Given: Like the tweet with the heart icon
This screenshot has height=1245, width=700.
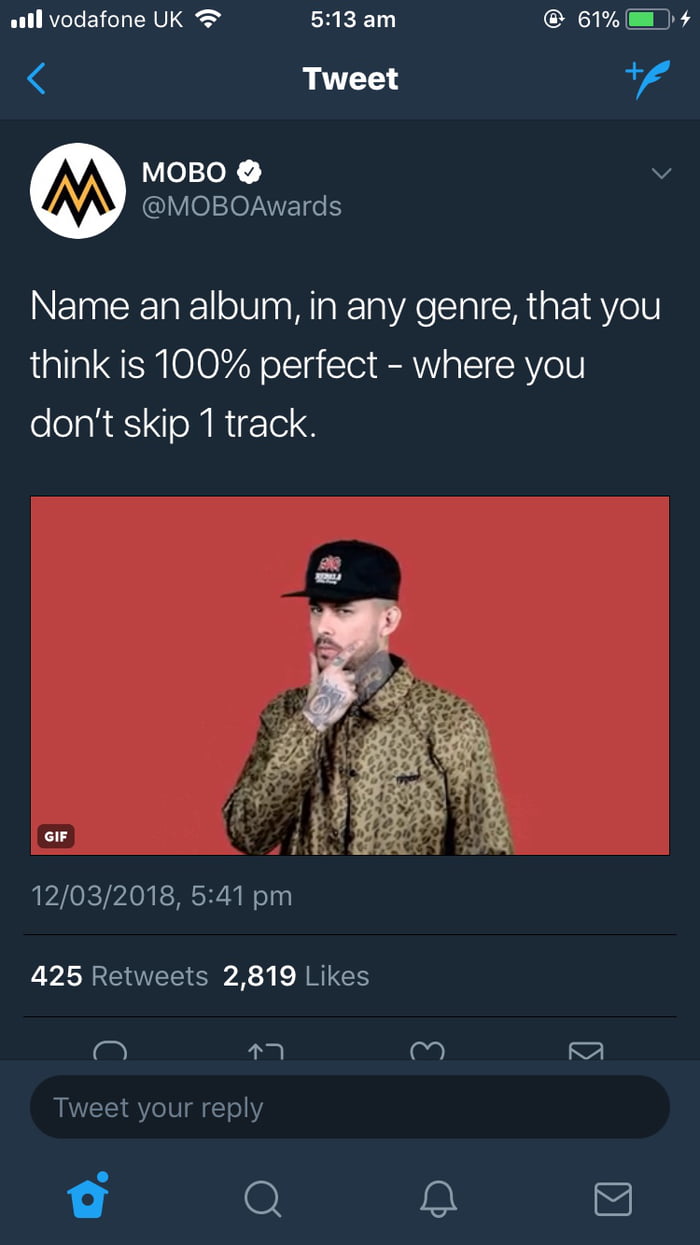Looking at the screenshot, I should tap(428, 1050).
